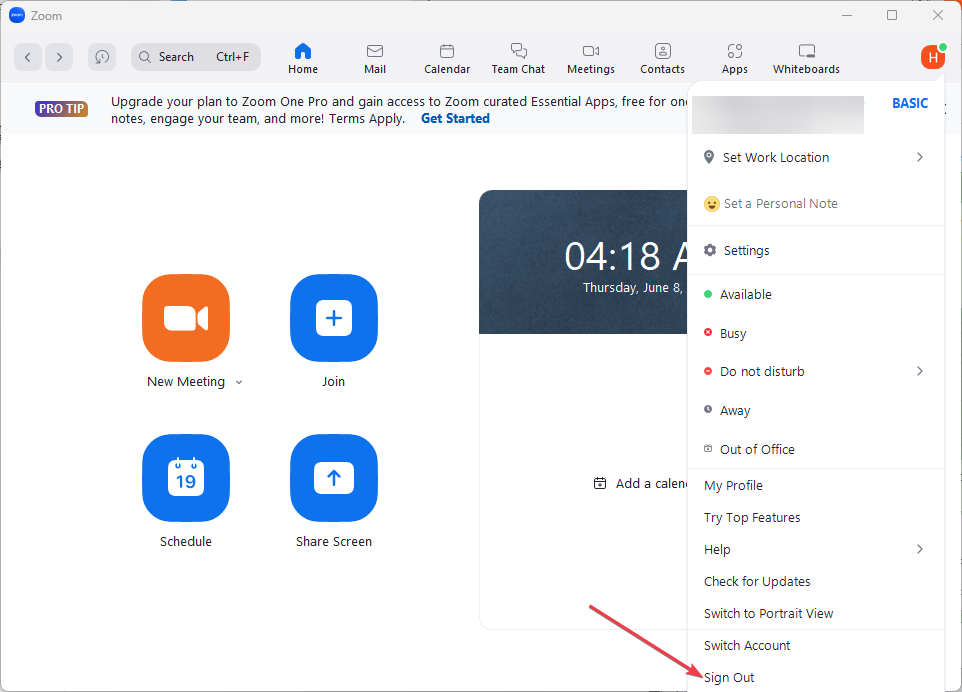
Task: Set status to Out of Office
Action: pyautogui.click(x=815, y=449)
